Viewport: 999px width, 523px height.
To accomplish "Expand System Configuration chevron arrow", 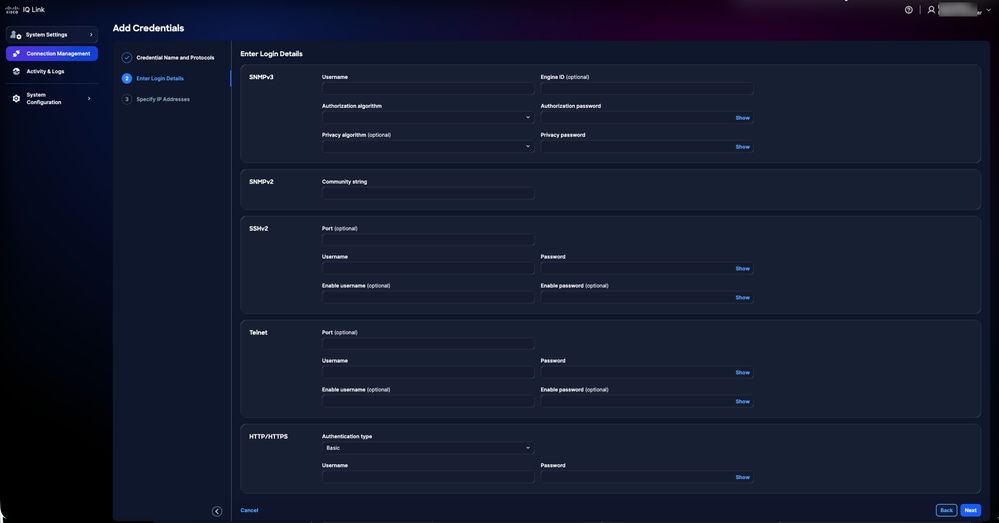I will 89,98.
